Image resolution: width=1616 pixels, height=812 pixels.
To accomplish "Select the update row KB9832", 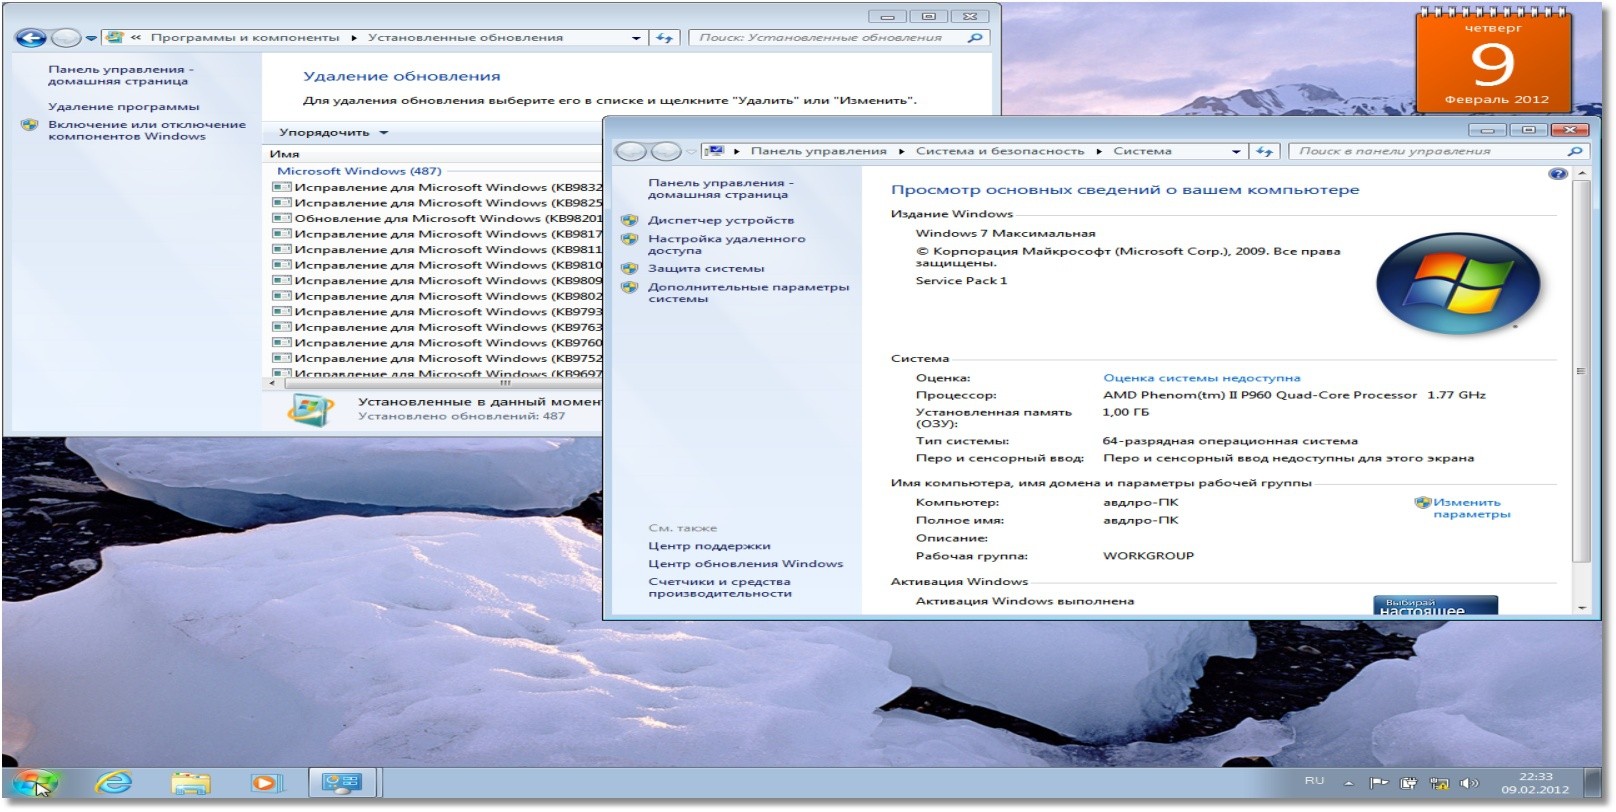I will [x=438, y=187].
